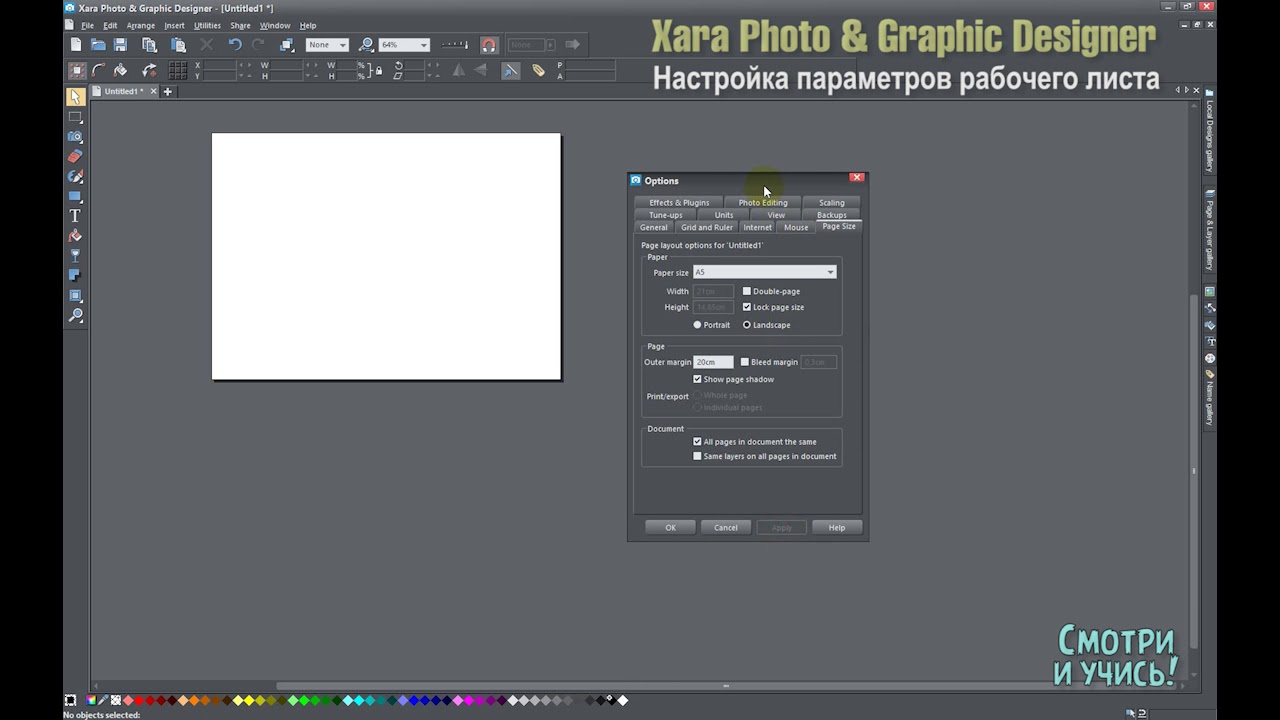
Task: Open the Local Designs gallery side tab
Action: [x=1209, y=131]
